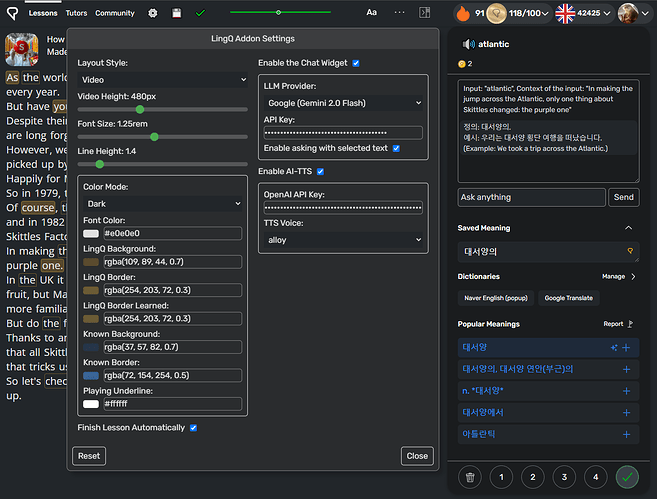This screenshot has width=657, height=499.
Task: Click the UK flag language icon
Action: [565, 13]
